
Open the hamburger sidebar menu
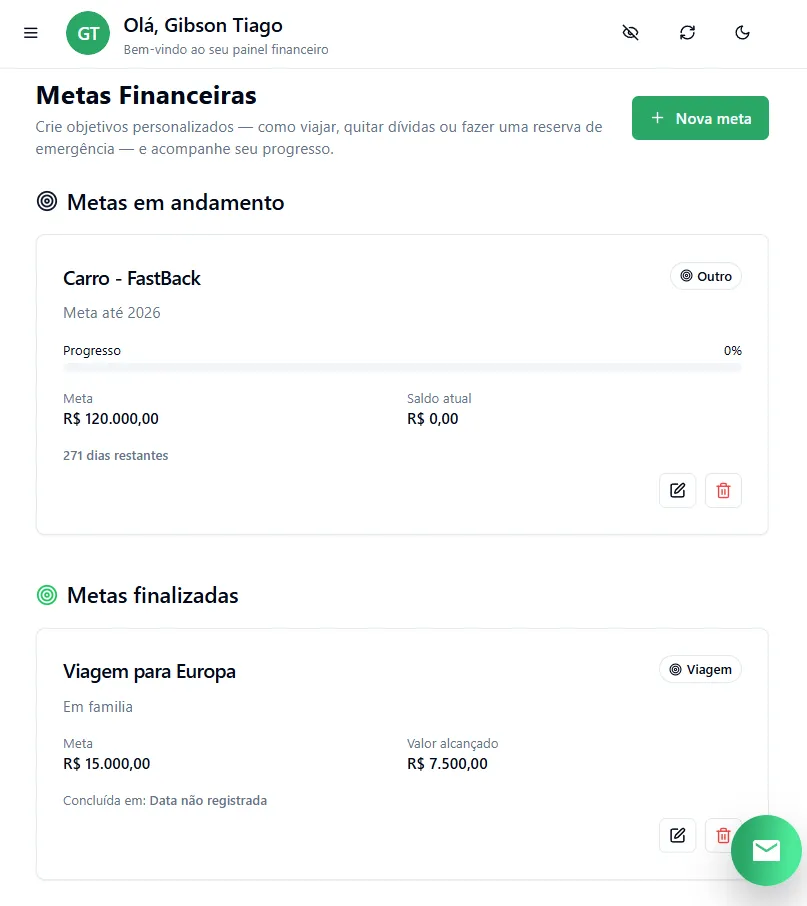[31, 33]
